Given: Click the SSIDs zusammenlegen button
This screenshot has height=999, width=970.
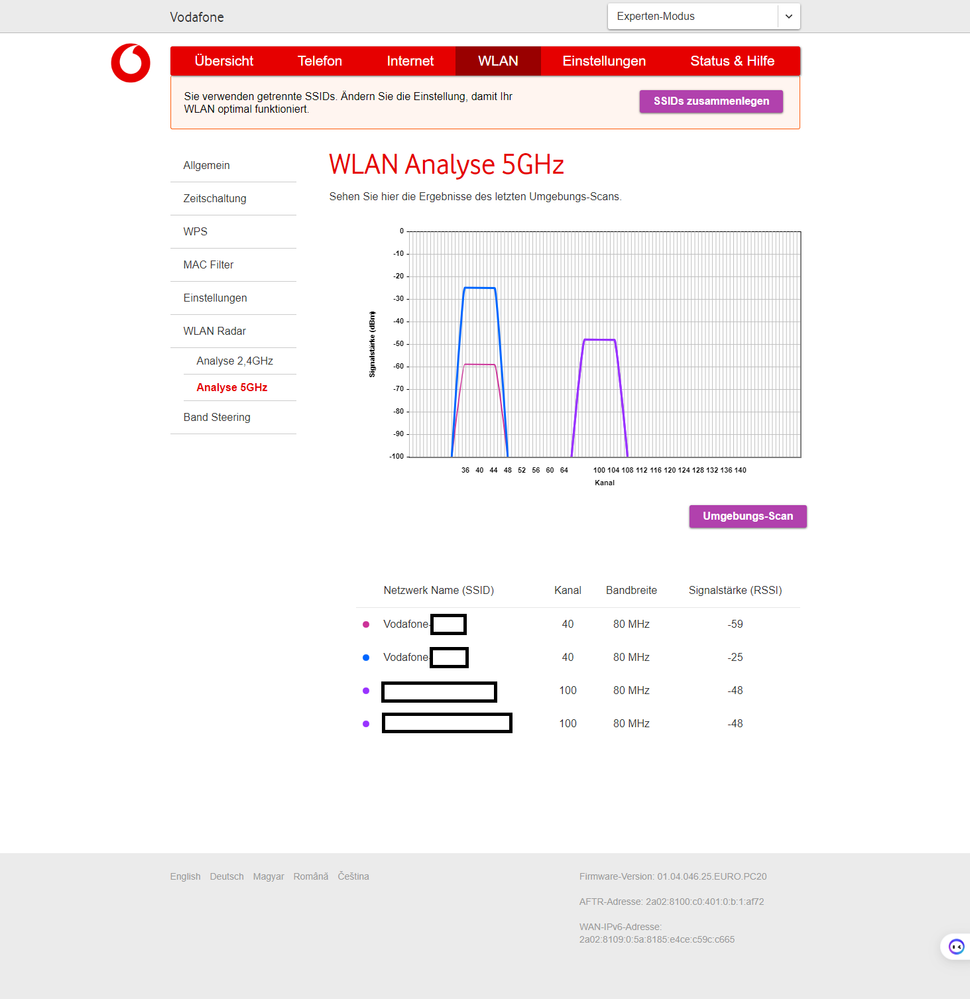Looking at the screenshot, I should click(710, 101).
